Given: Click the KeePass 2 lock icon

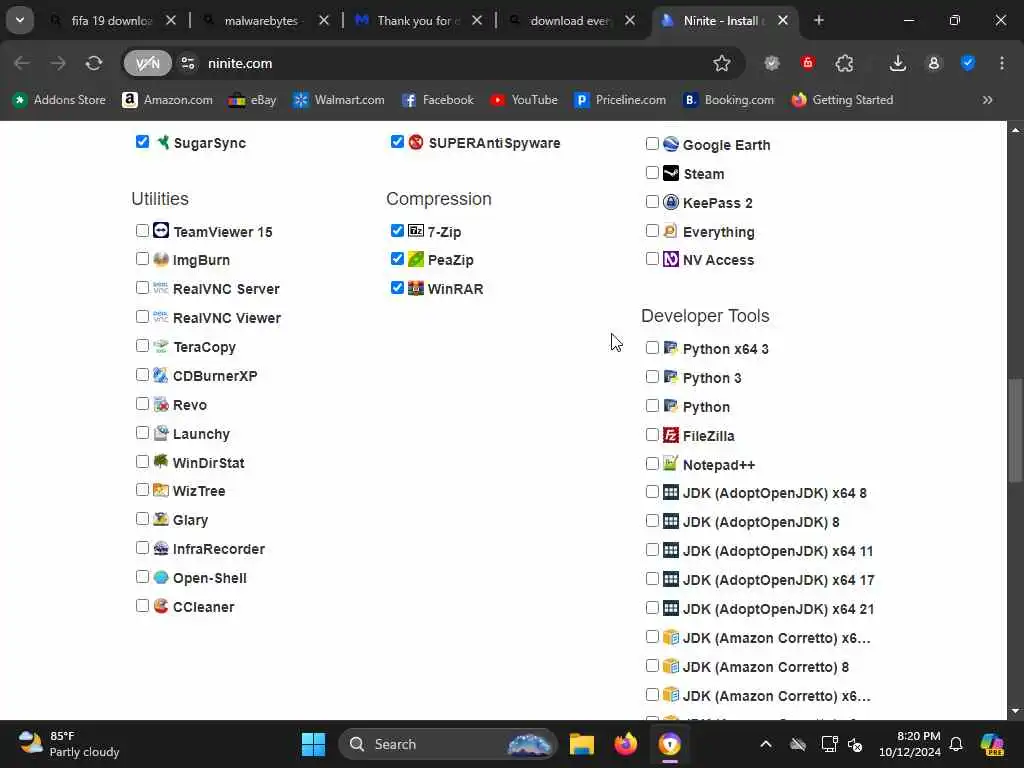Looking at the screenshot, I should [671, 202].
